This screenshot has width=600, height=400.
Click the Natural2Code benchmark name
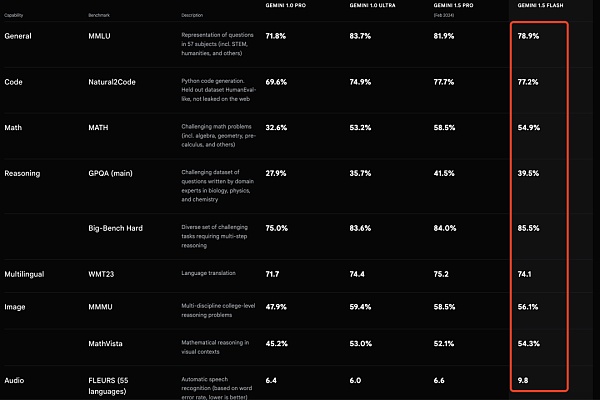click(113, 82)
